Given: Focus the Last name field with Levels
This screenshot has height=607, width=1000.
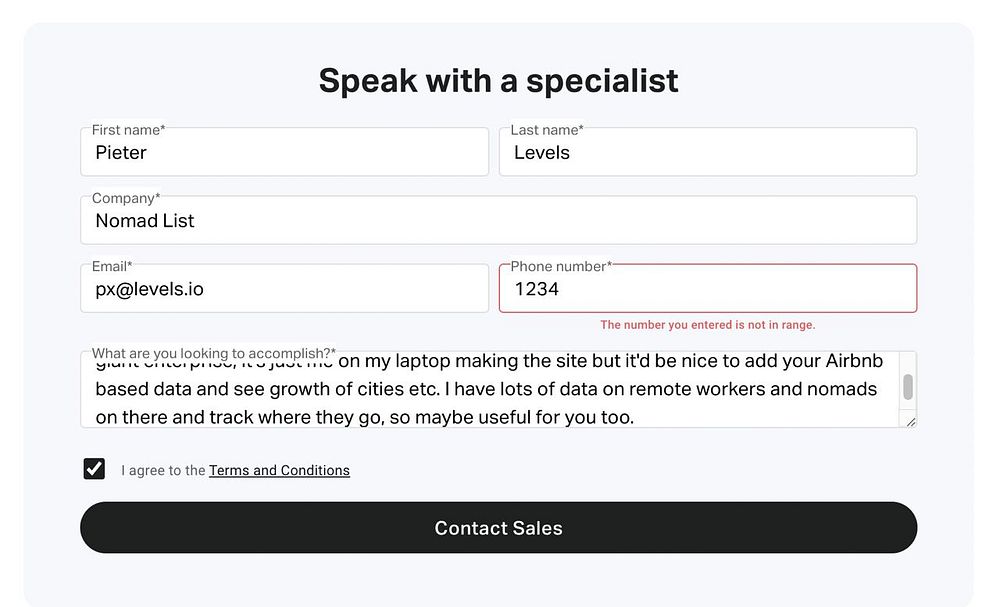Looking at the screenshot, I should point(707,154).
